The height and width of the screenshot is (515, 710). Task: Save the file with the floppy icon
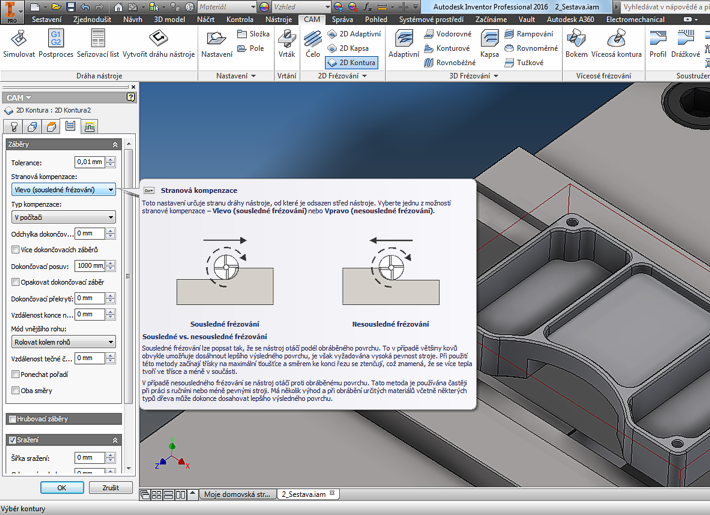tap(71, 7)
